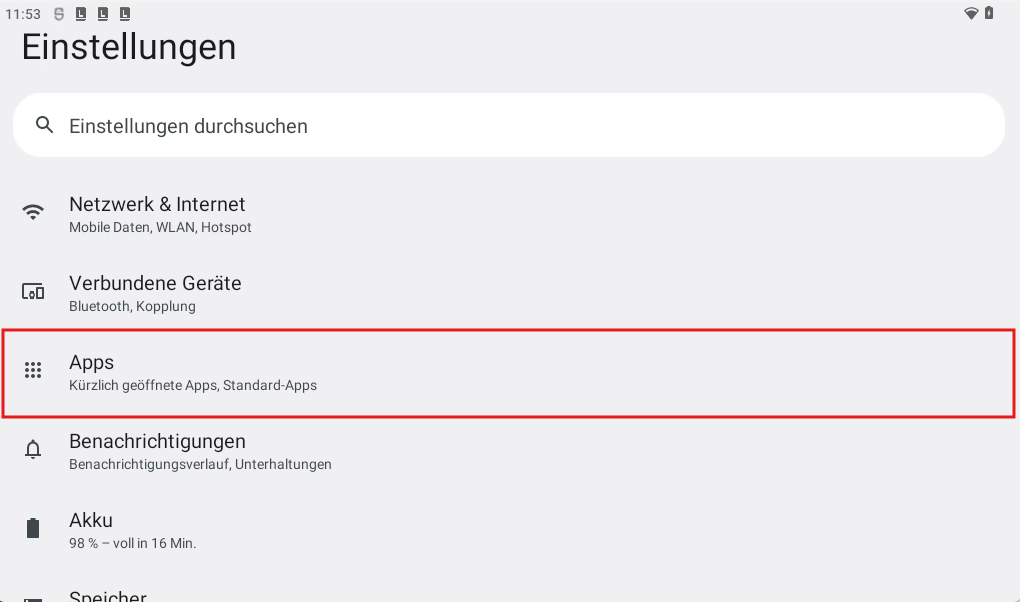
Task: Open the partially visible Speicher entry
Action: point(107,596)
